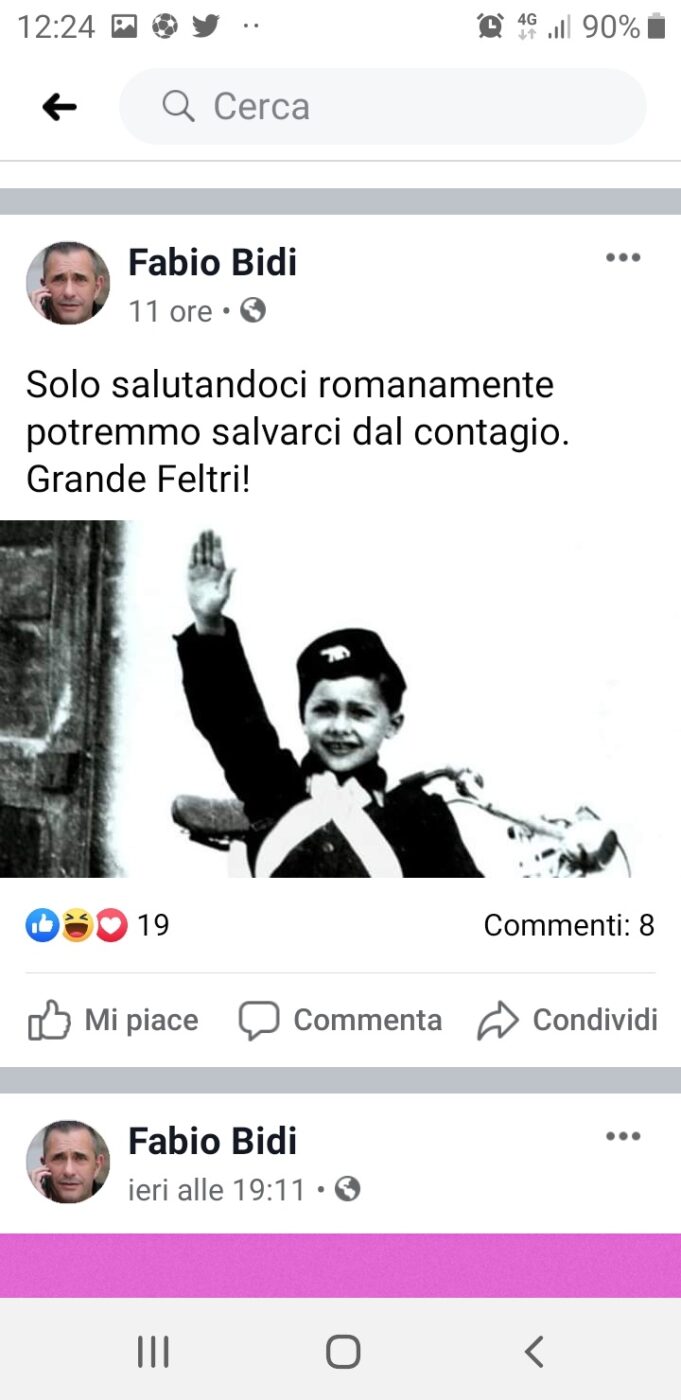
Task: Focus the Cerca search field
Action: click(383, 106)
